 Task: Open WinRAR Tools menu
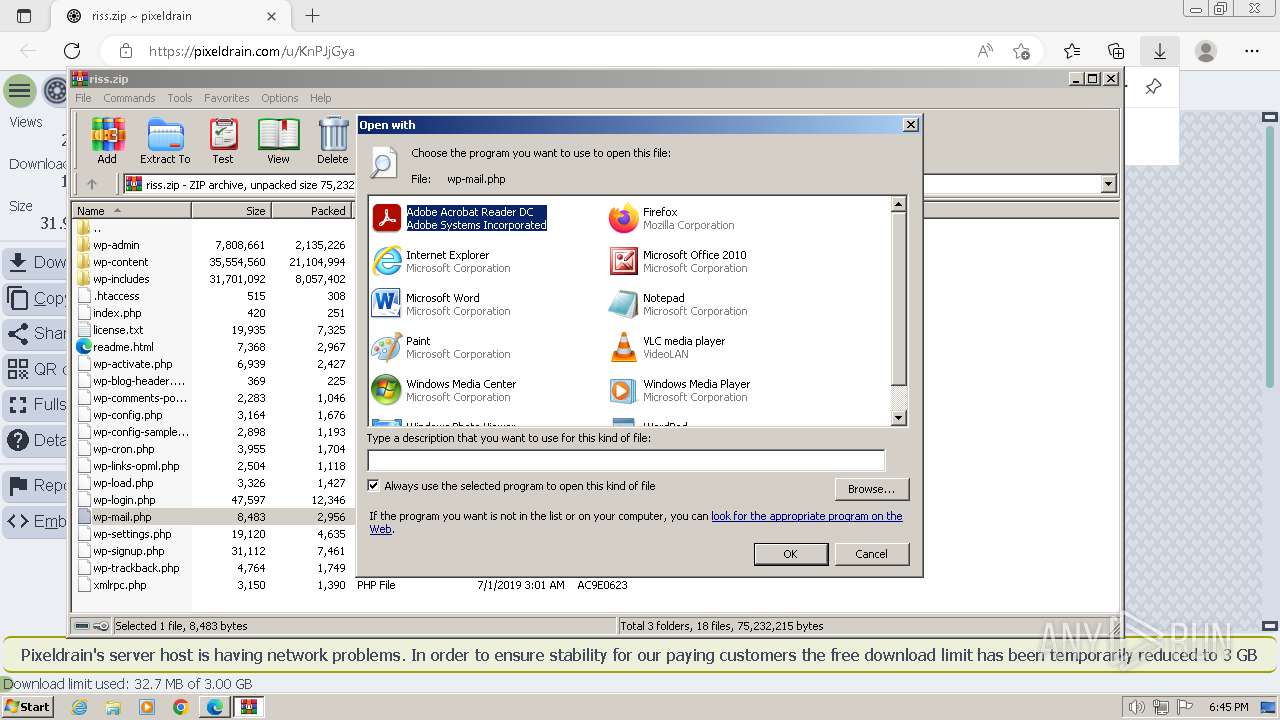coord(180,98)
